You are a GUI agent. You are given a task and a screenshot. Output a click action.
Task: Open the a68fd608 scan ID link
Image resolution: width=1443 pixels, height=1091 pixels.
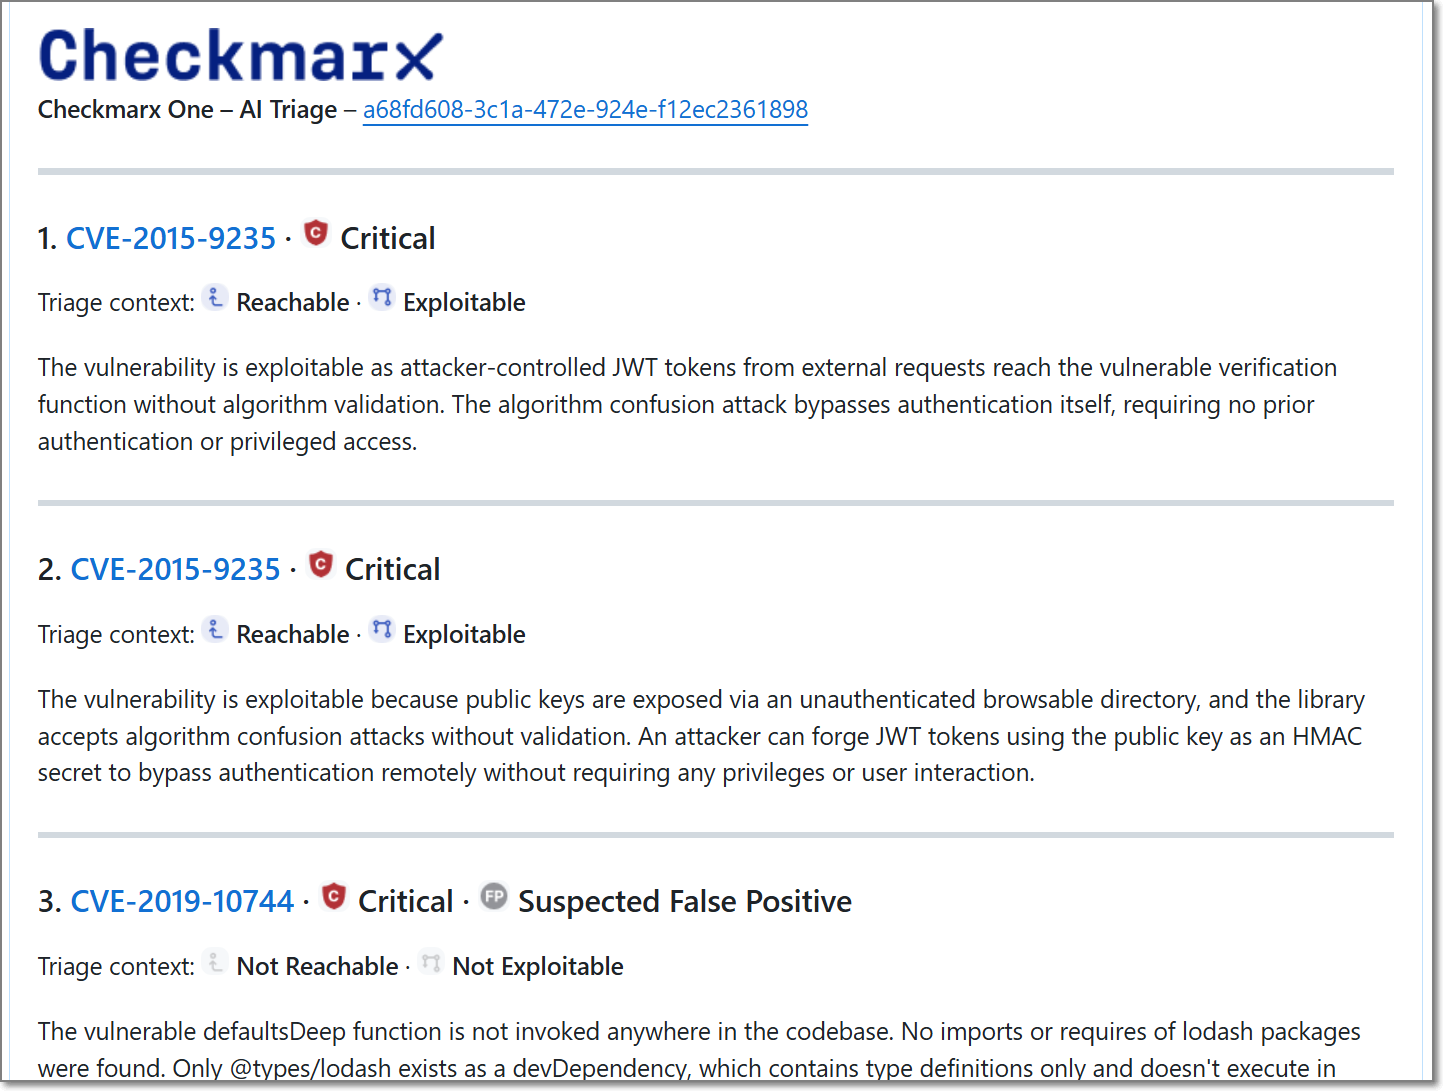(x=585, y=109)
